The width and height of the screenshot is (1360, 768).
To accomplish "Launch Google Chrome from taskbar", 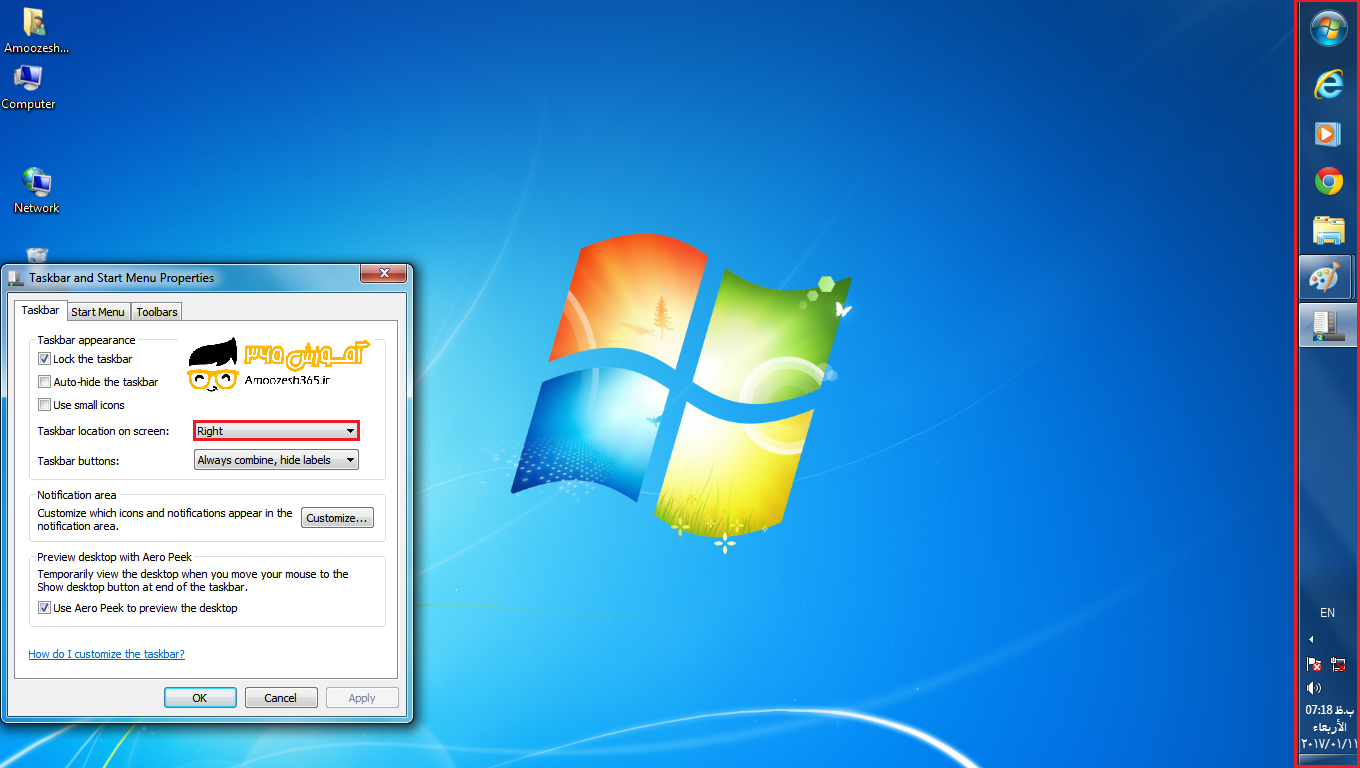I will pos(1328,181).
